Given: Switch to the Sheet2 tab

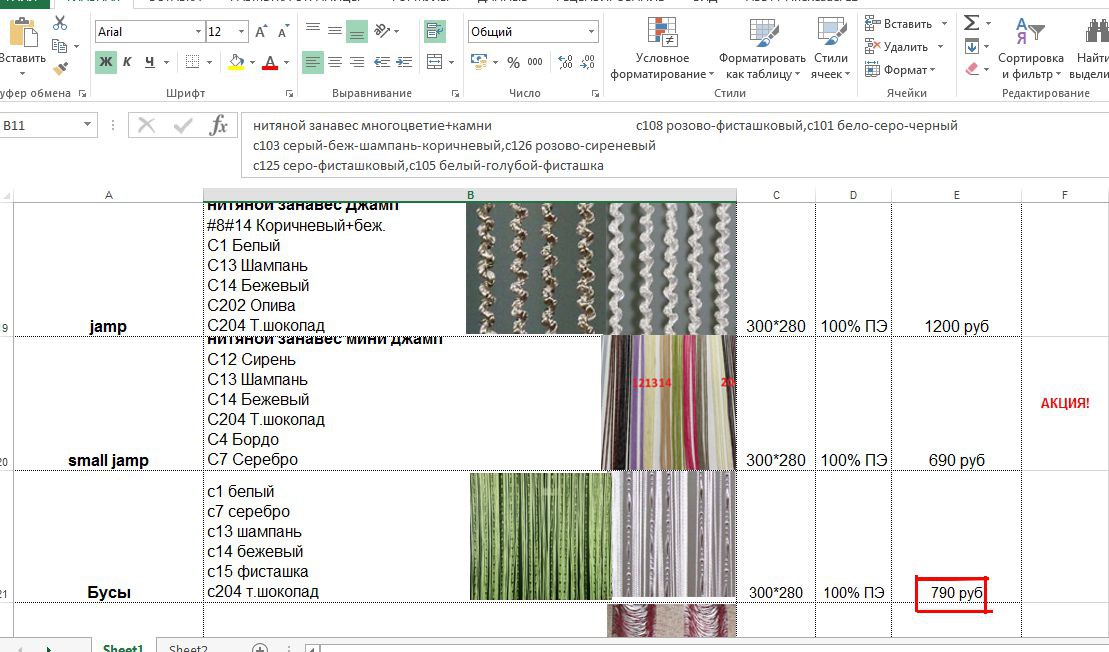Looking at the screenshot, I should (188, 647).
